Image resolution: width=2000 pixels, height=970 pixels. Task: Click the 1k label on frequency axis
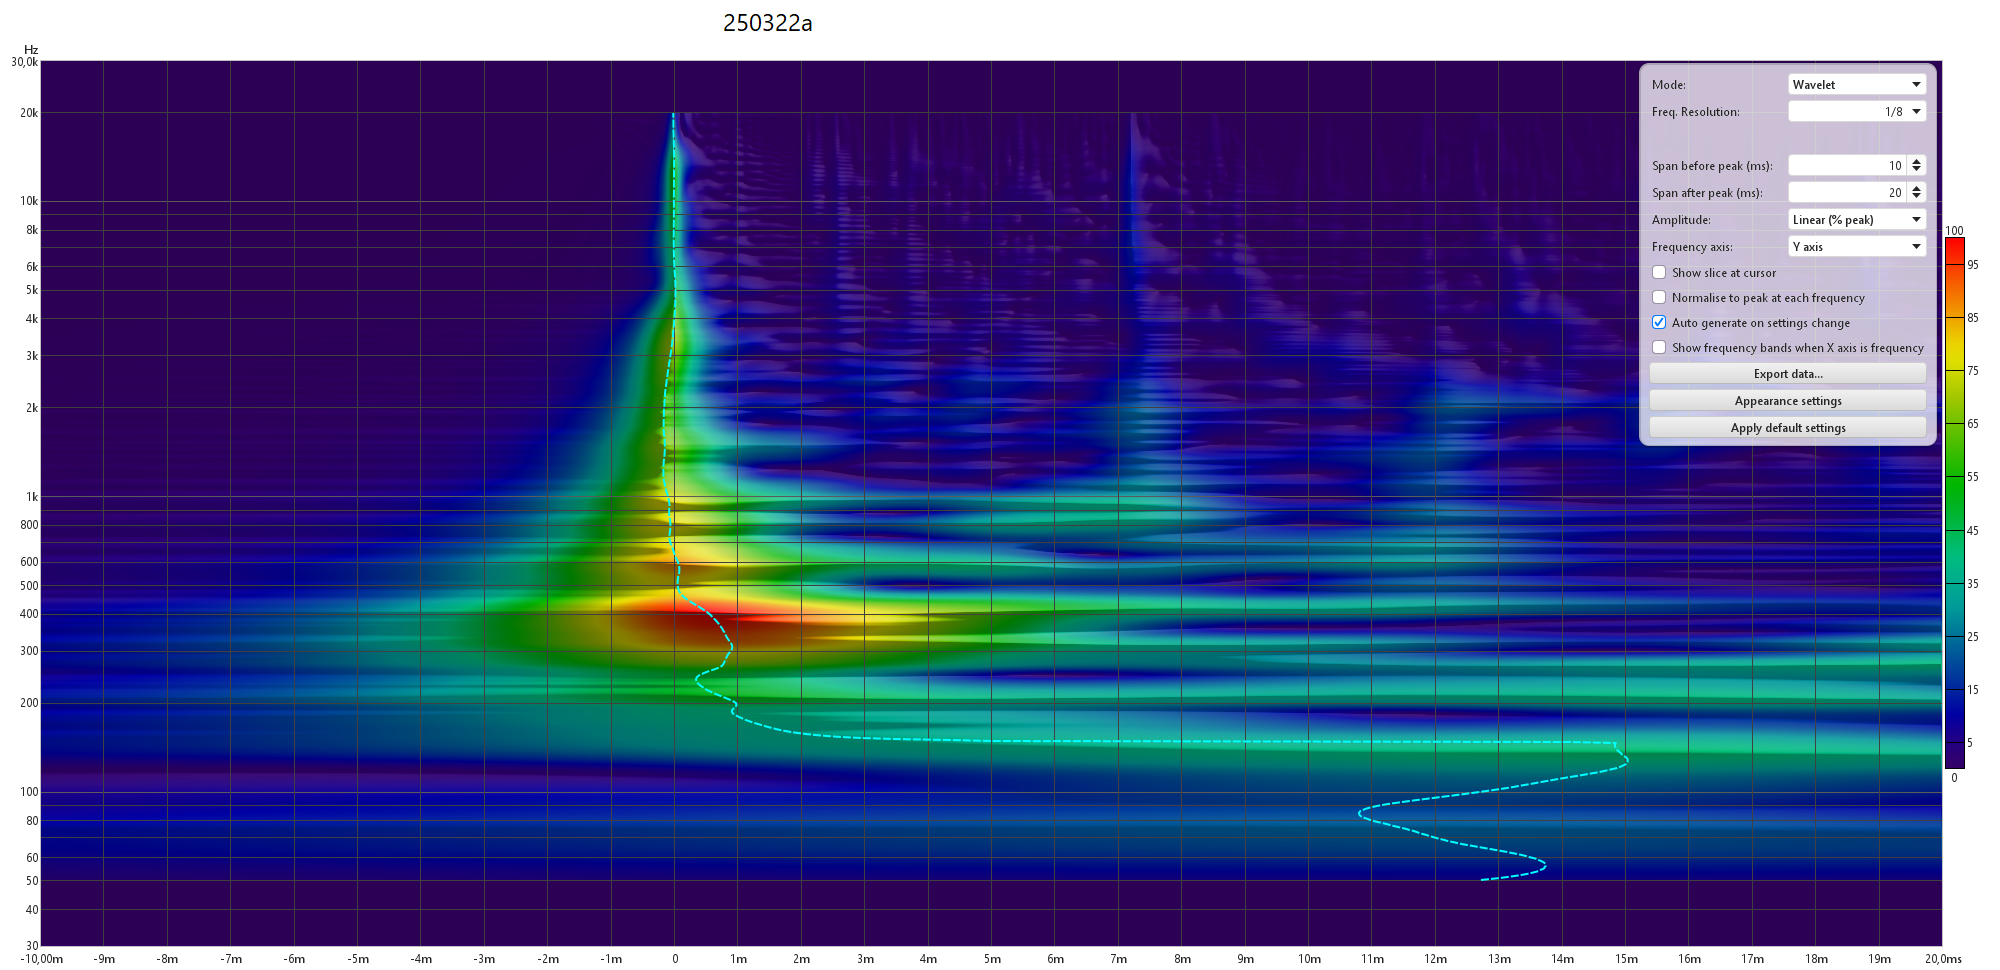[x=32, y=497]
